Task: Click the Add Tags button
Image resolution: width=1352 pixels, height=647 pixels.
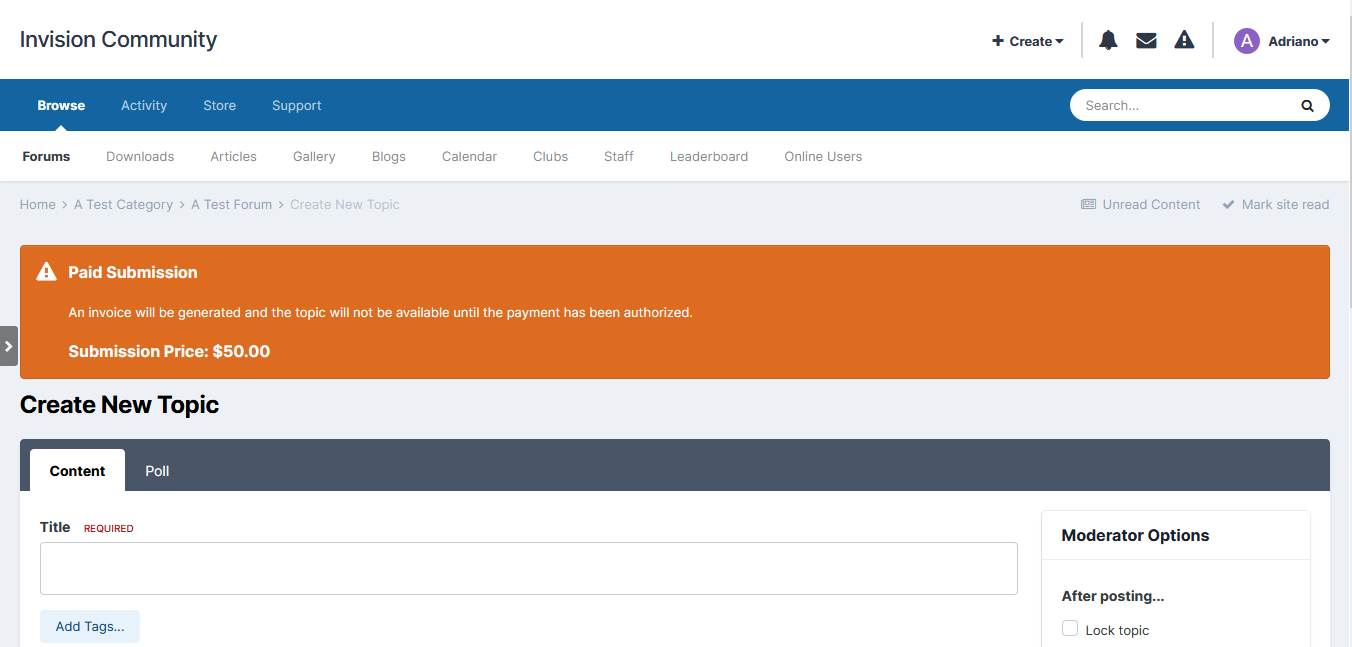Action: point(90,626)
